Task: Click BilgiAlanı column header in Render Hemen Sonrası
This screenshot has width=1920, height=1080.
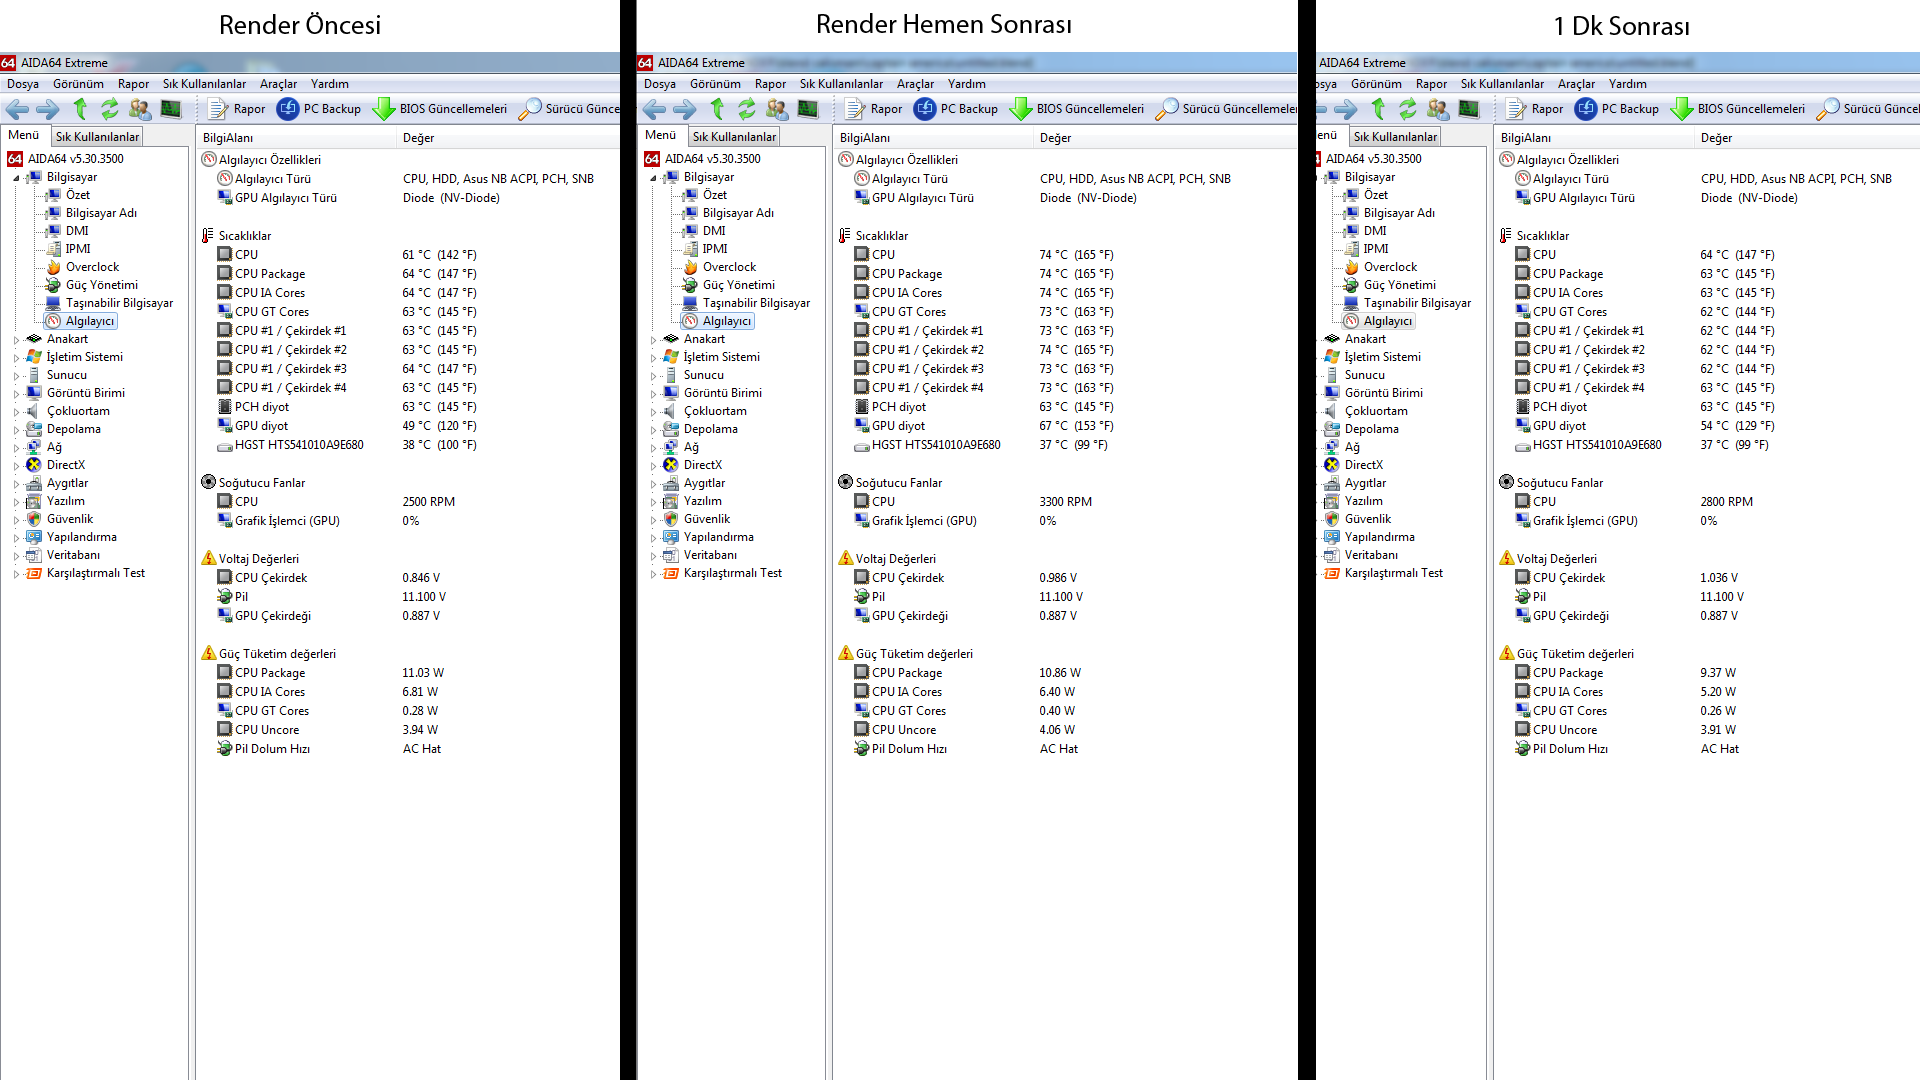Action: tap(933, 138)
